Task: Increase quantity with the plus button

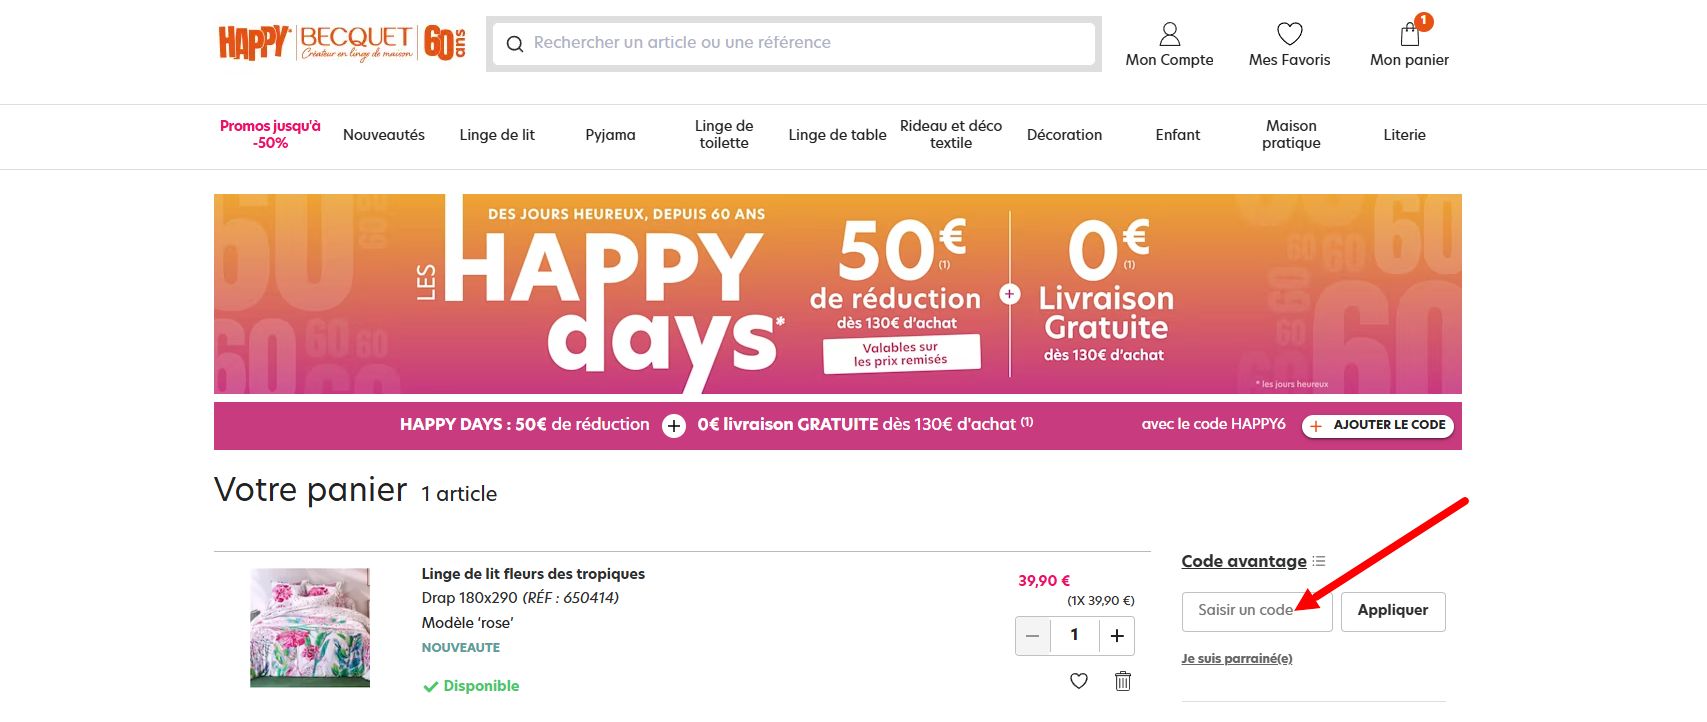Action: (x=1117, y=635)
